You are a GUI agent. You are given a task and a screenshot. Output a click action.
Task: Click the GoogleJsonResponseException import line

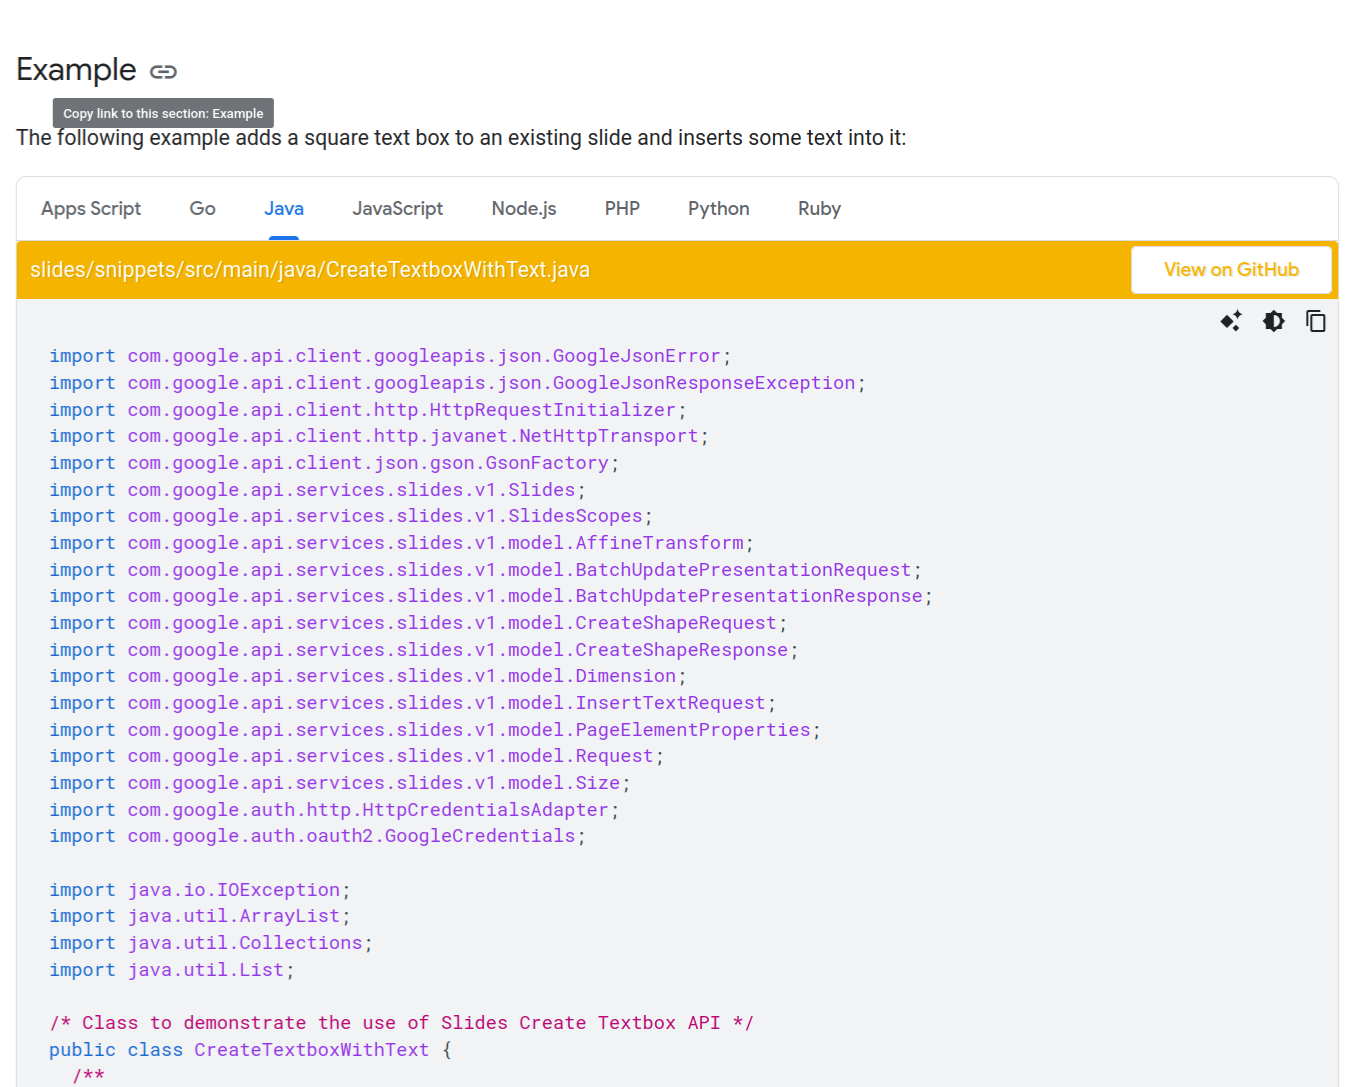point(457,383)
